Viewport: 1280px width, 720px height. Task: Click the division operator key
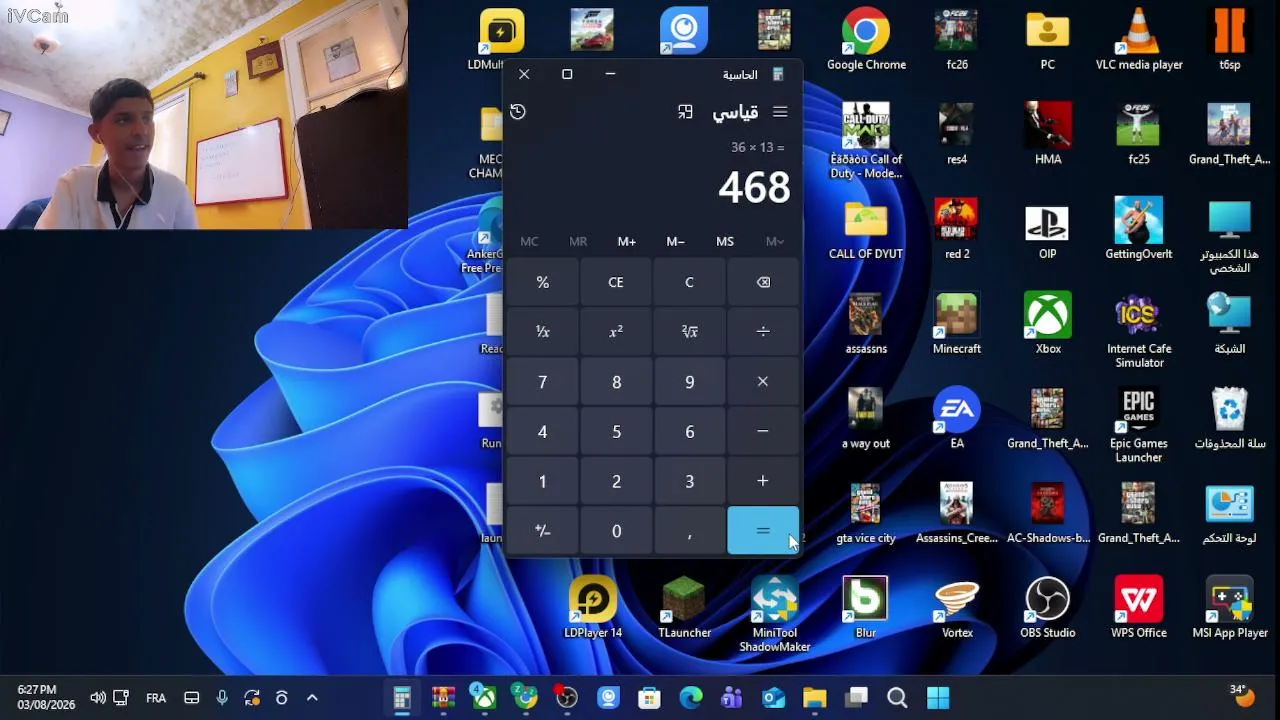(x=763, y=332)
